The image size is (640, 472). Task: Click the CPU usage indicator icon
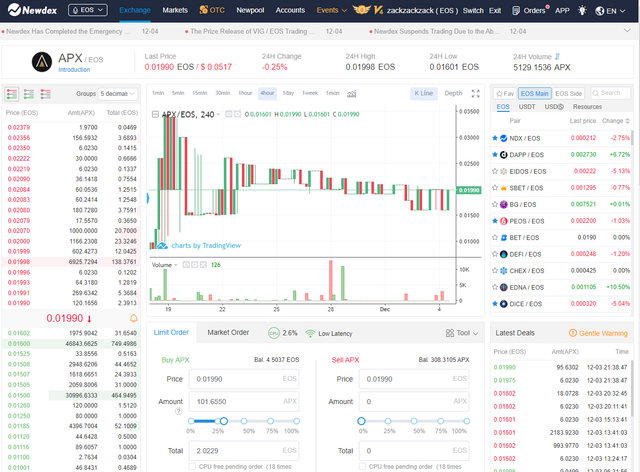[x=273, y=333]
